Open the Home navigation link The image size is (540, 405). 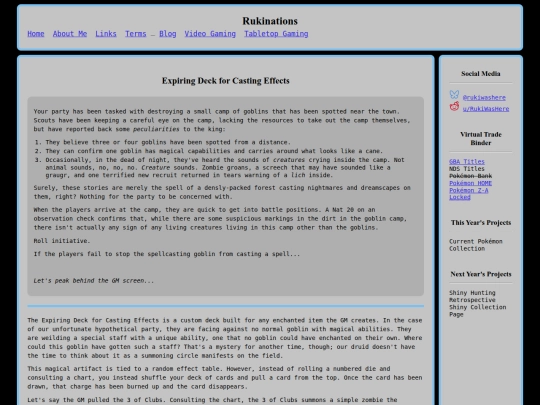pyautogui.click(x=36, y=34)
